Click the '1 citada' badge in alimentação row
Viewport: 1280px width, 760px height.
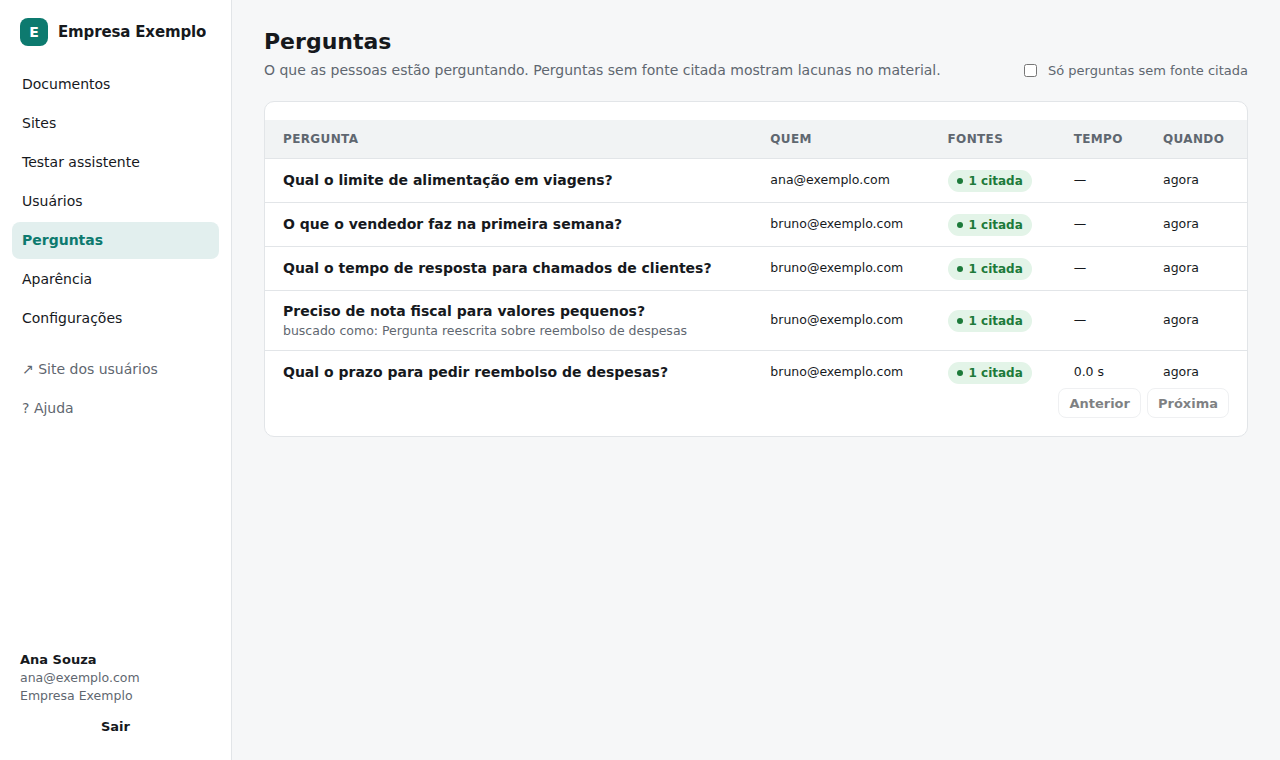coord(990,181)
